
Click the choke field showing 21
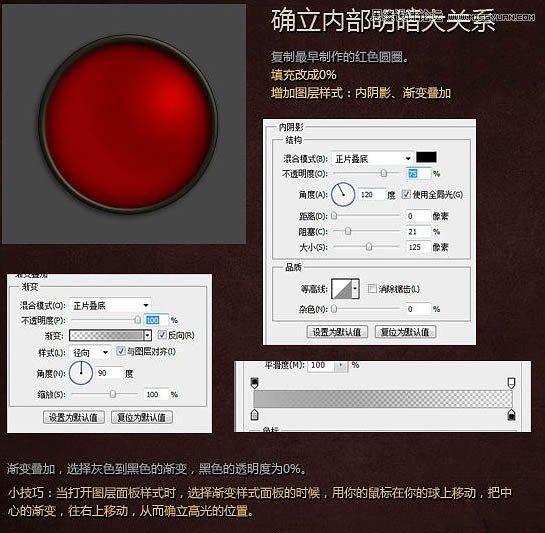click(x=418, y=231)
